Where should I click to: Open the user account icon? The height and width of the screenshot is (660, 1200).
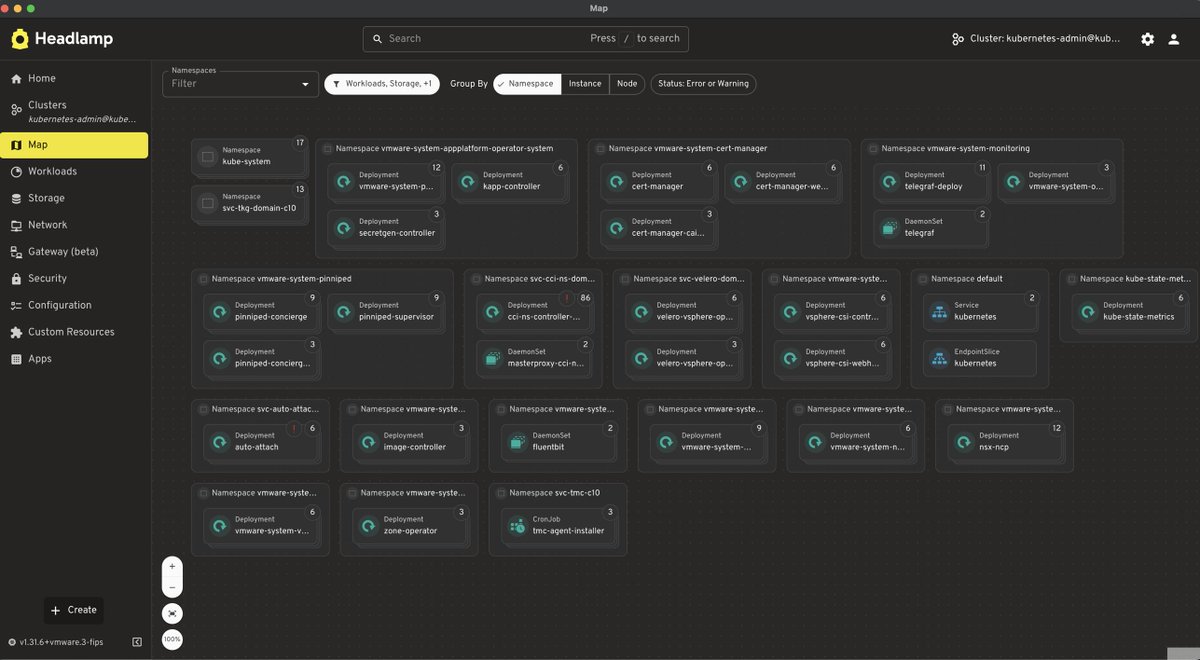(1175, 39)
